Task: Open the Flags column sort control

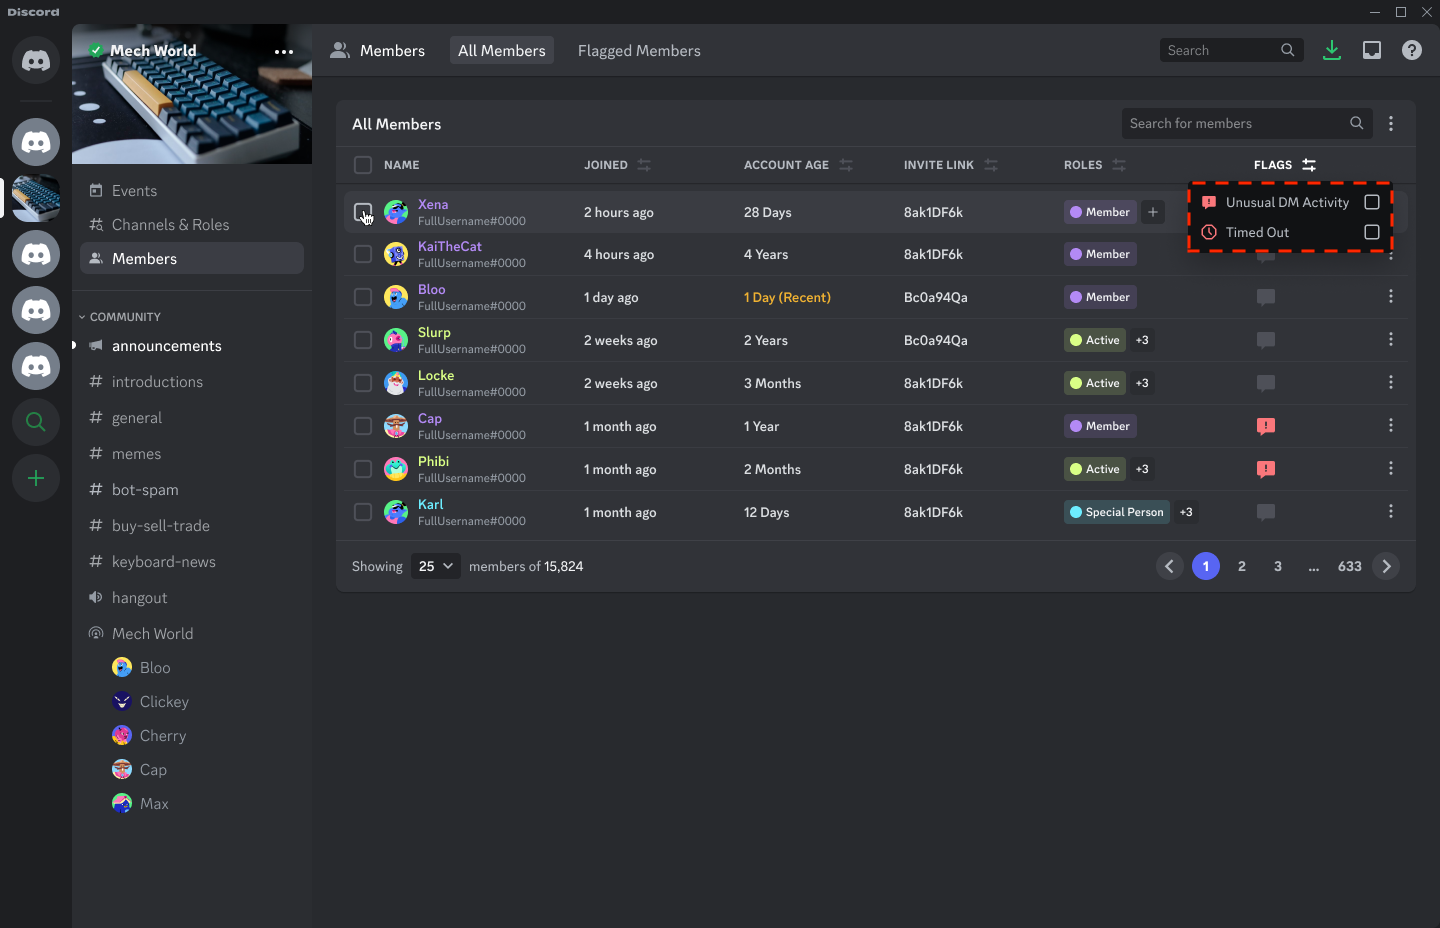Action: point(1310,164)
